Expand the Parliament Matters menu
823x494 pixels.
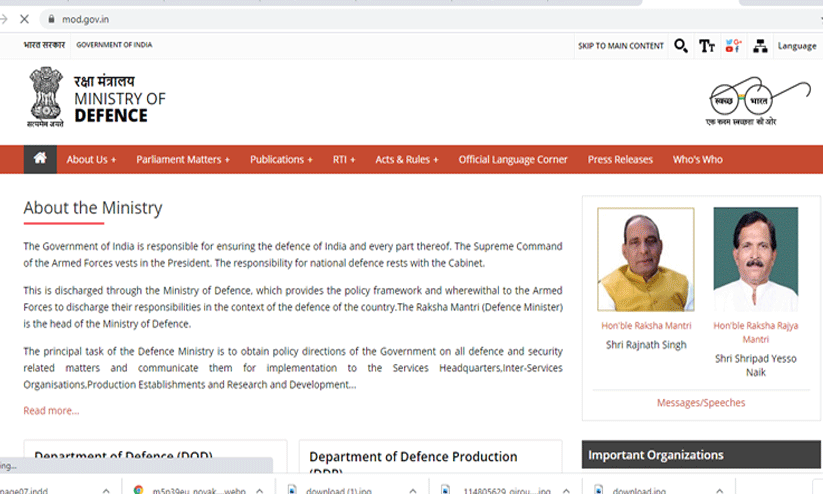[x=183, y=160]
